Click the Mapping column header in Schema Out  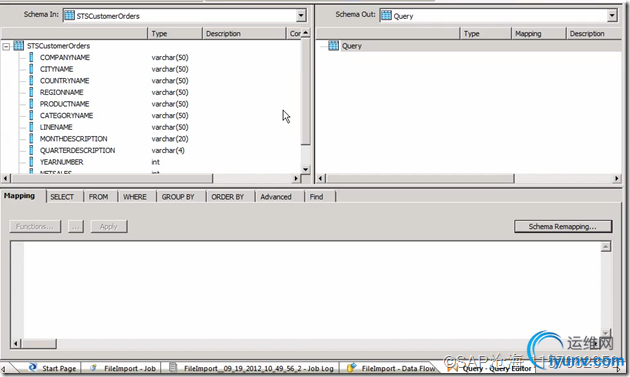click(538, 33)
